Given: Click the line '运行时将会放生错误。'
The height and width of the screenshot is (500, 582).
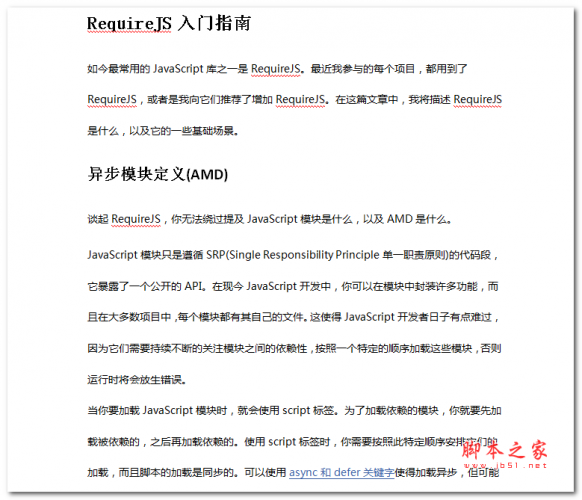Looking at the screenshot, I should [x=137, y=379].
